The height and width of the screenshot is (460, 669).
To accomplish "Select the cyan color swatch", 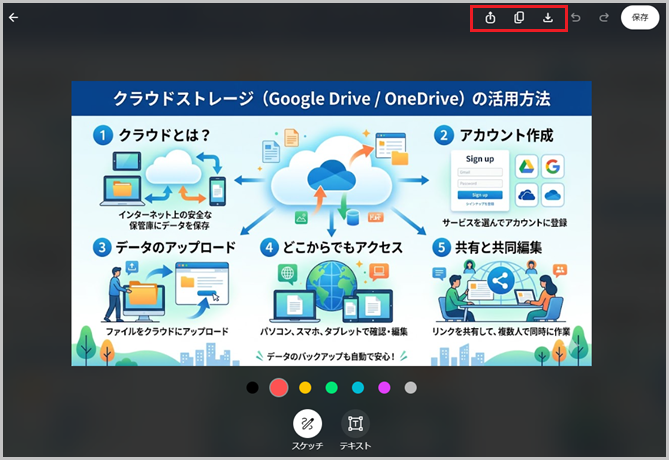I will tap(358, 387).
